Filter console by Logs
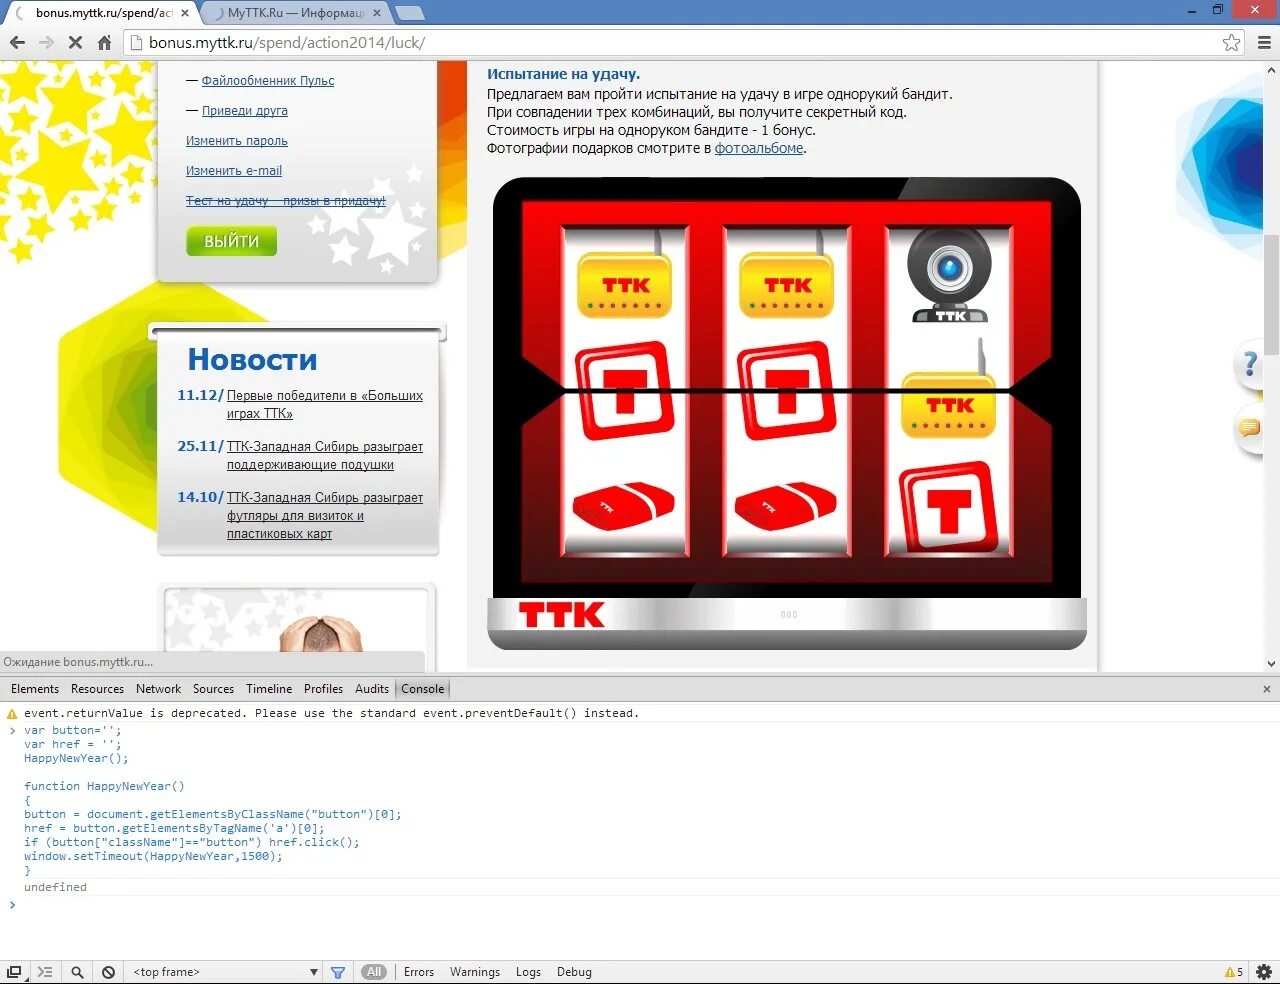This screenshot has width=1280, height=984. [528, 972]
